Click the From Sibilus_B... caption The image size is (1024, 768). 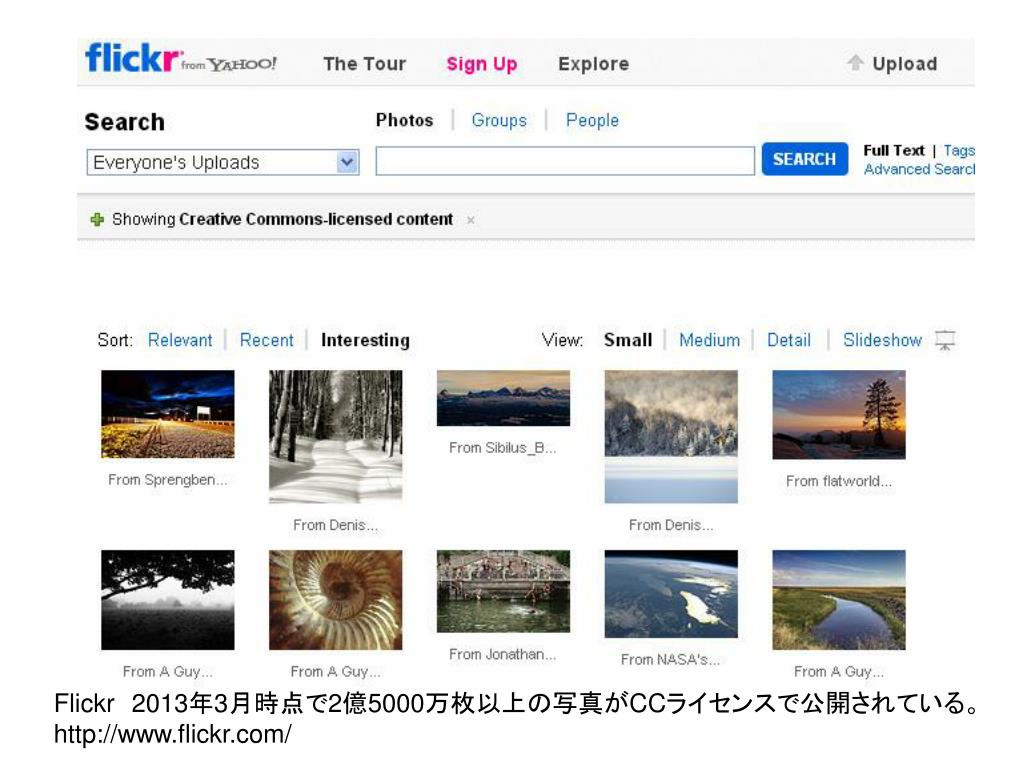point(503,448)
